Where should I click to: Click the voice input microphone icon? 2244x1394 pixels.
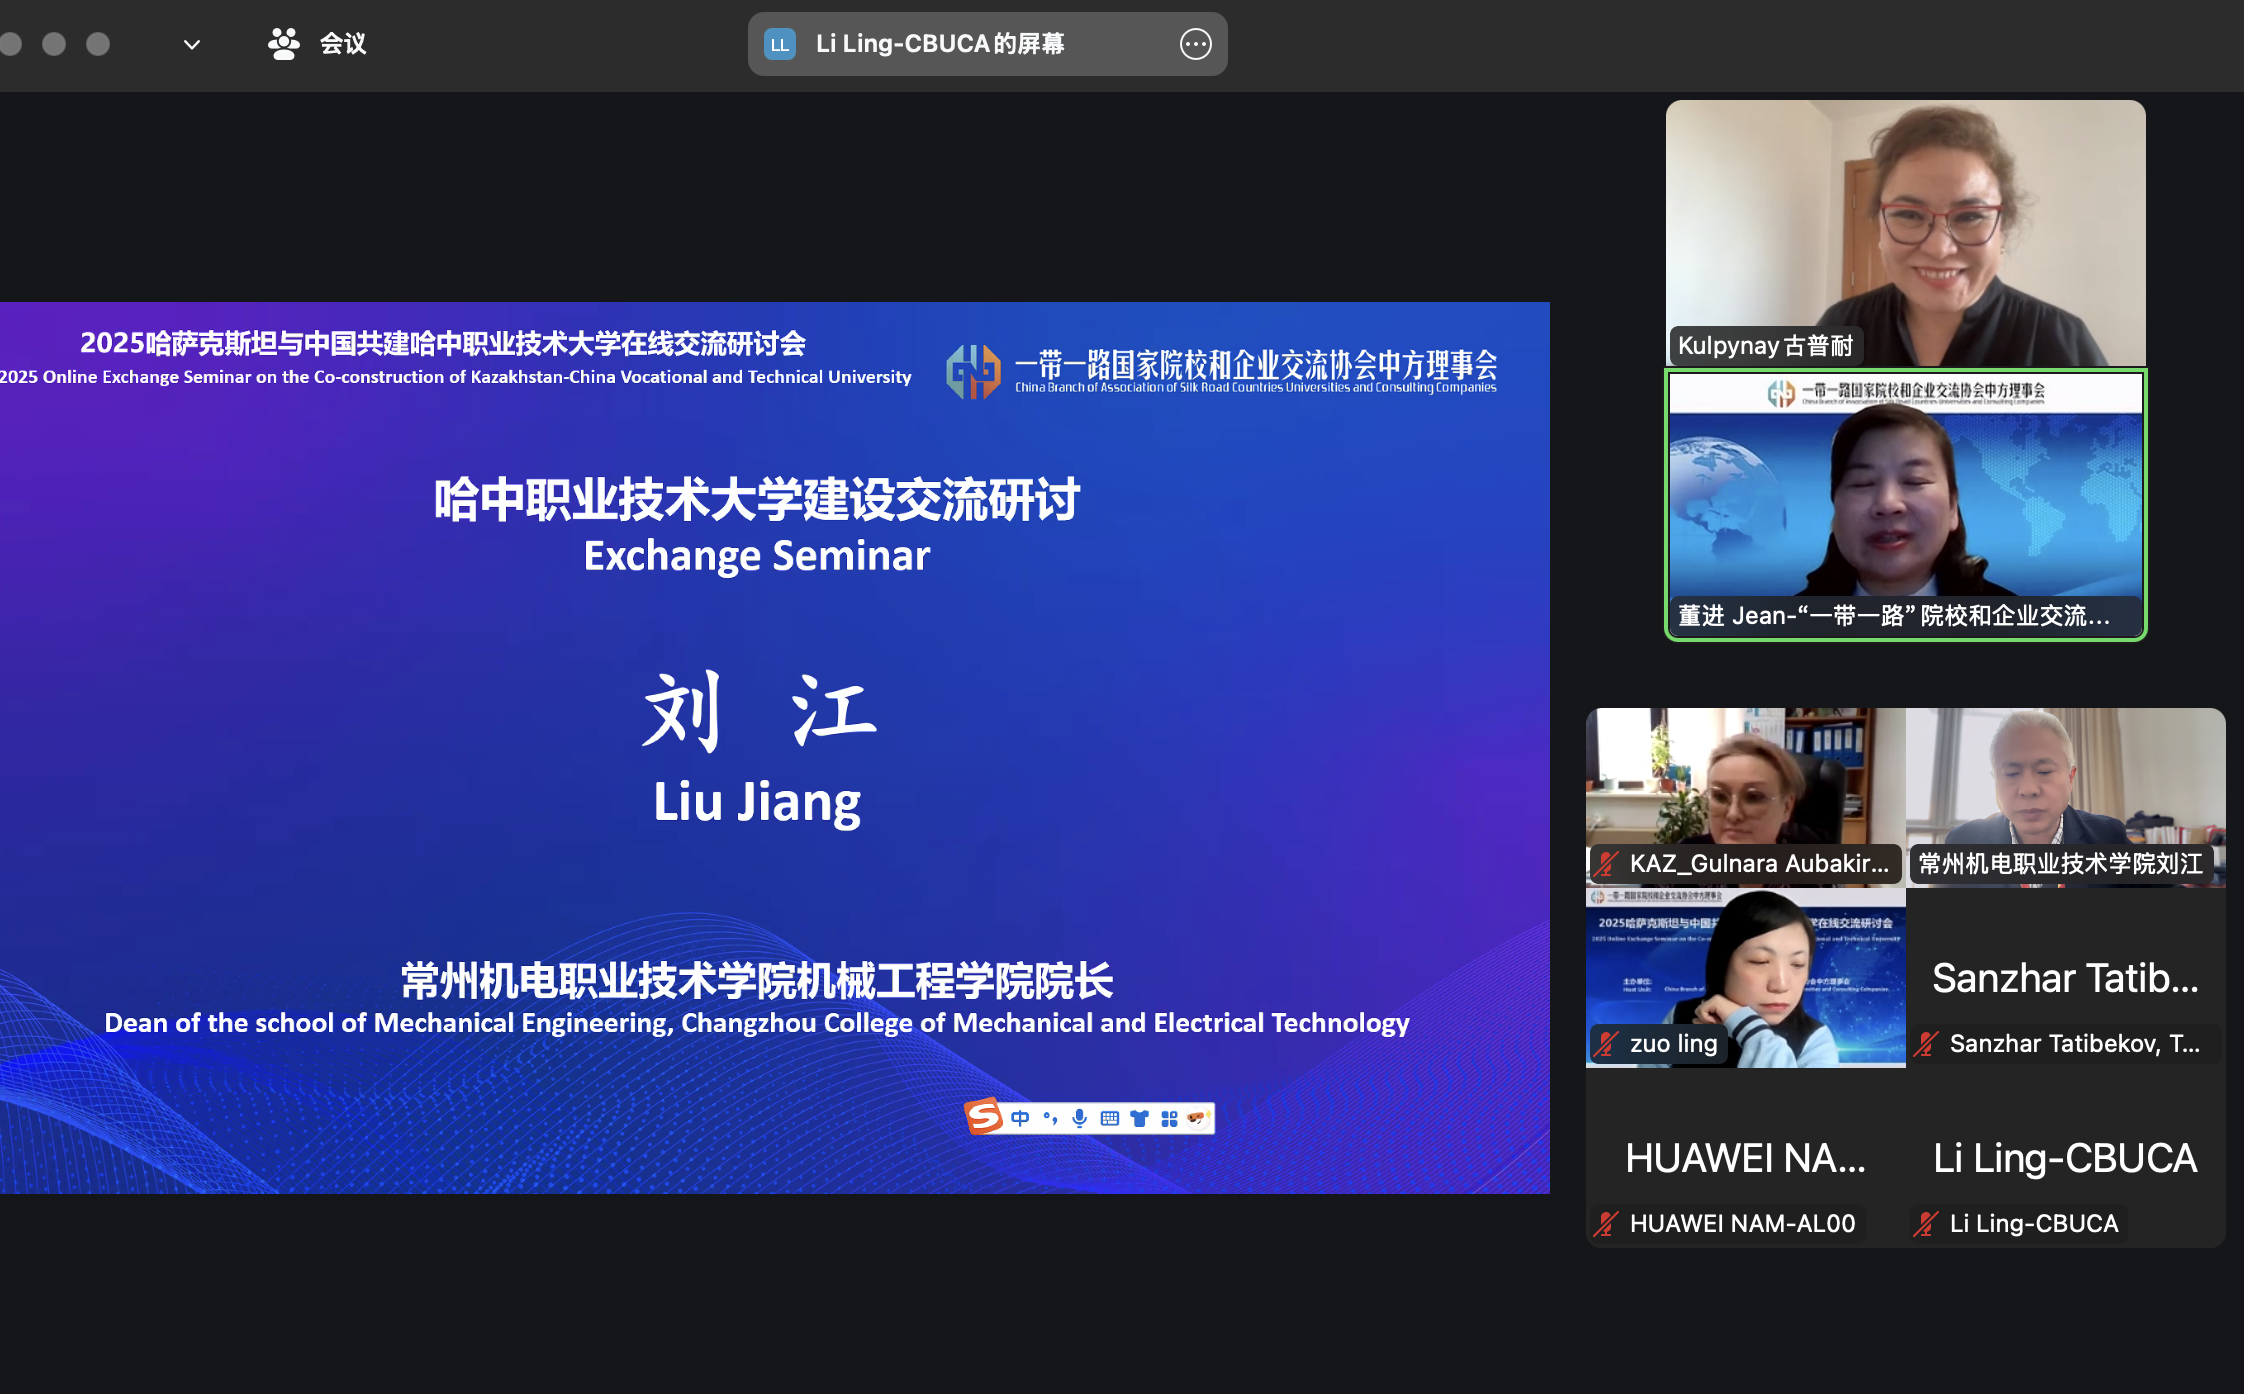[1080, 1118]
